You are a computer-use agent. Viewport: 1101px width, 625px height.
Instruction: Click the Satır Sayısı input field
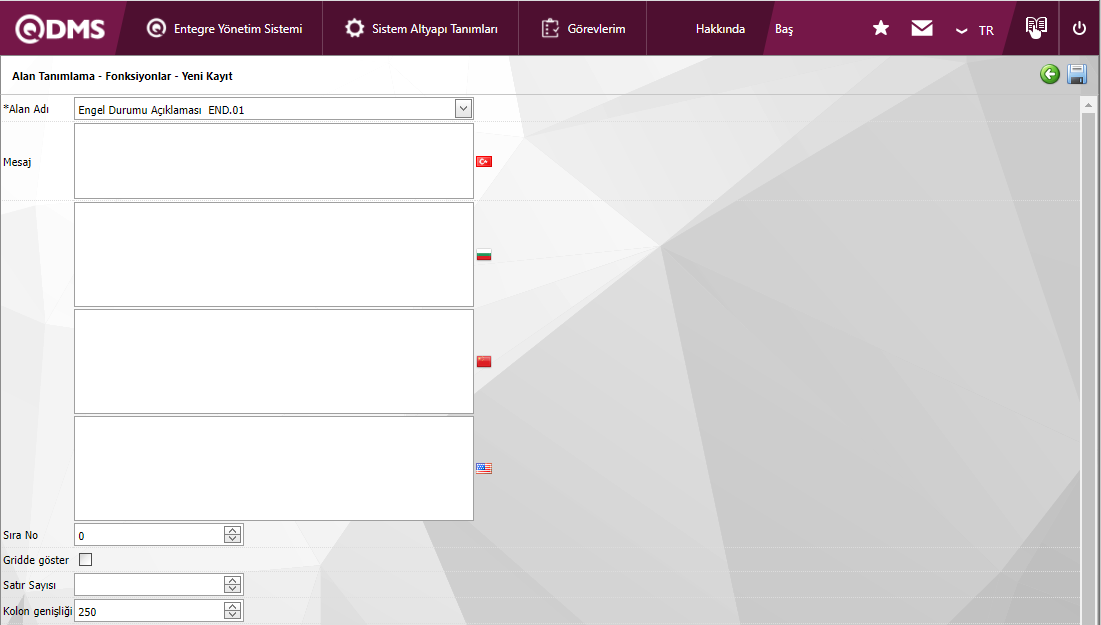click(x=149, y=585)
